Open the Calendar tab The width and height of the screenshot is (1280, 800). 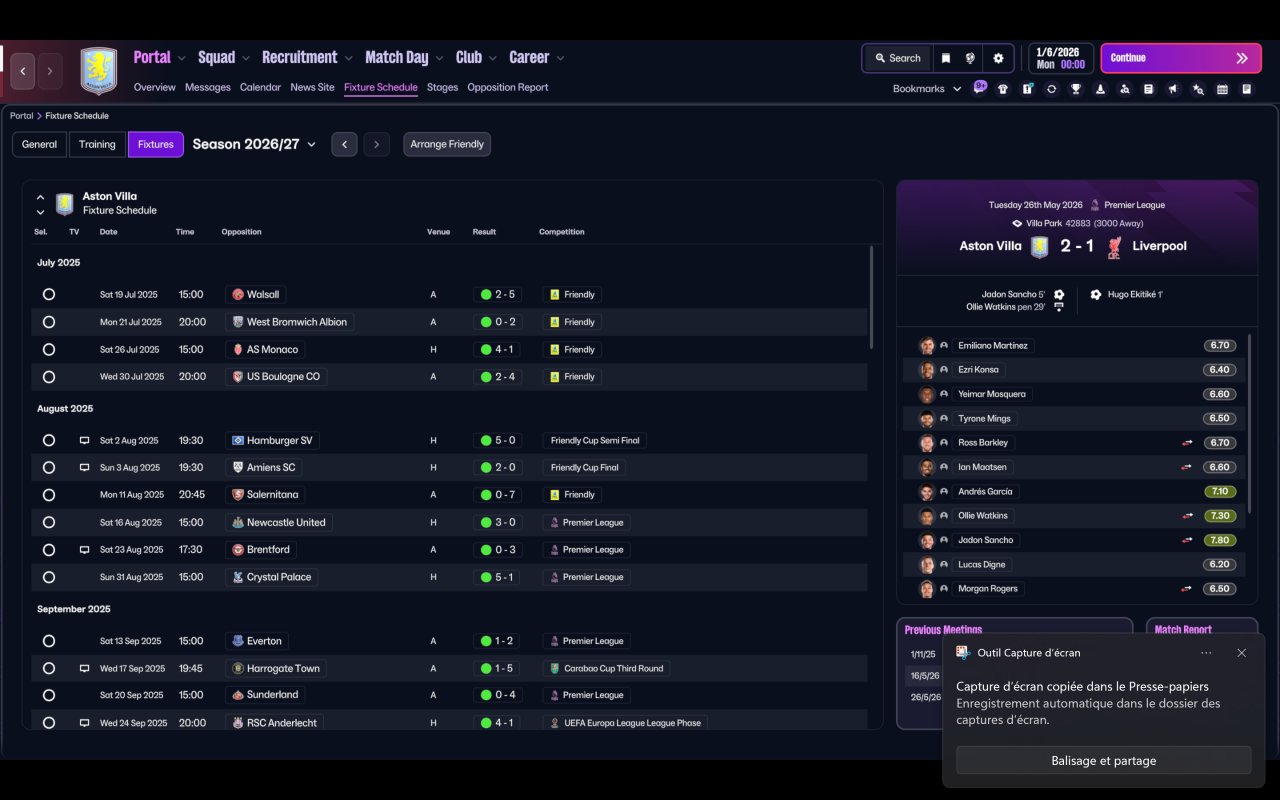(260, 87)
